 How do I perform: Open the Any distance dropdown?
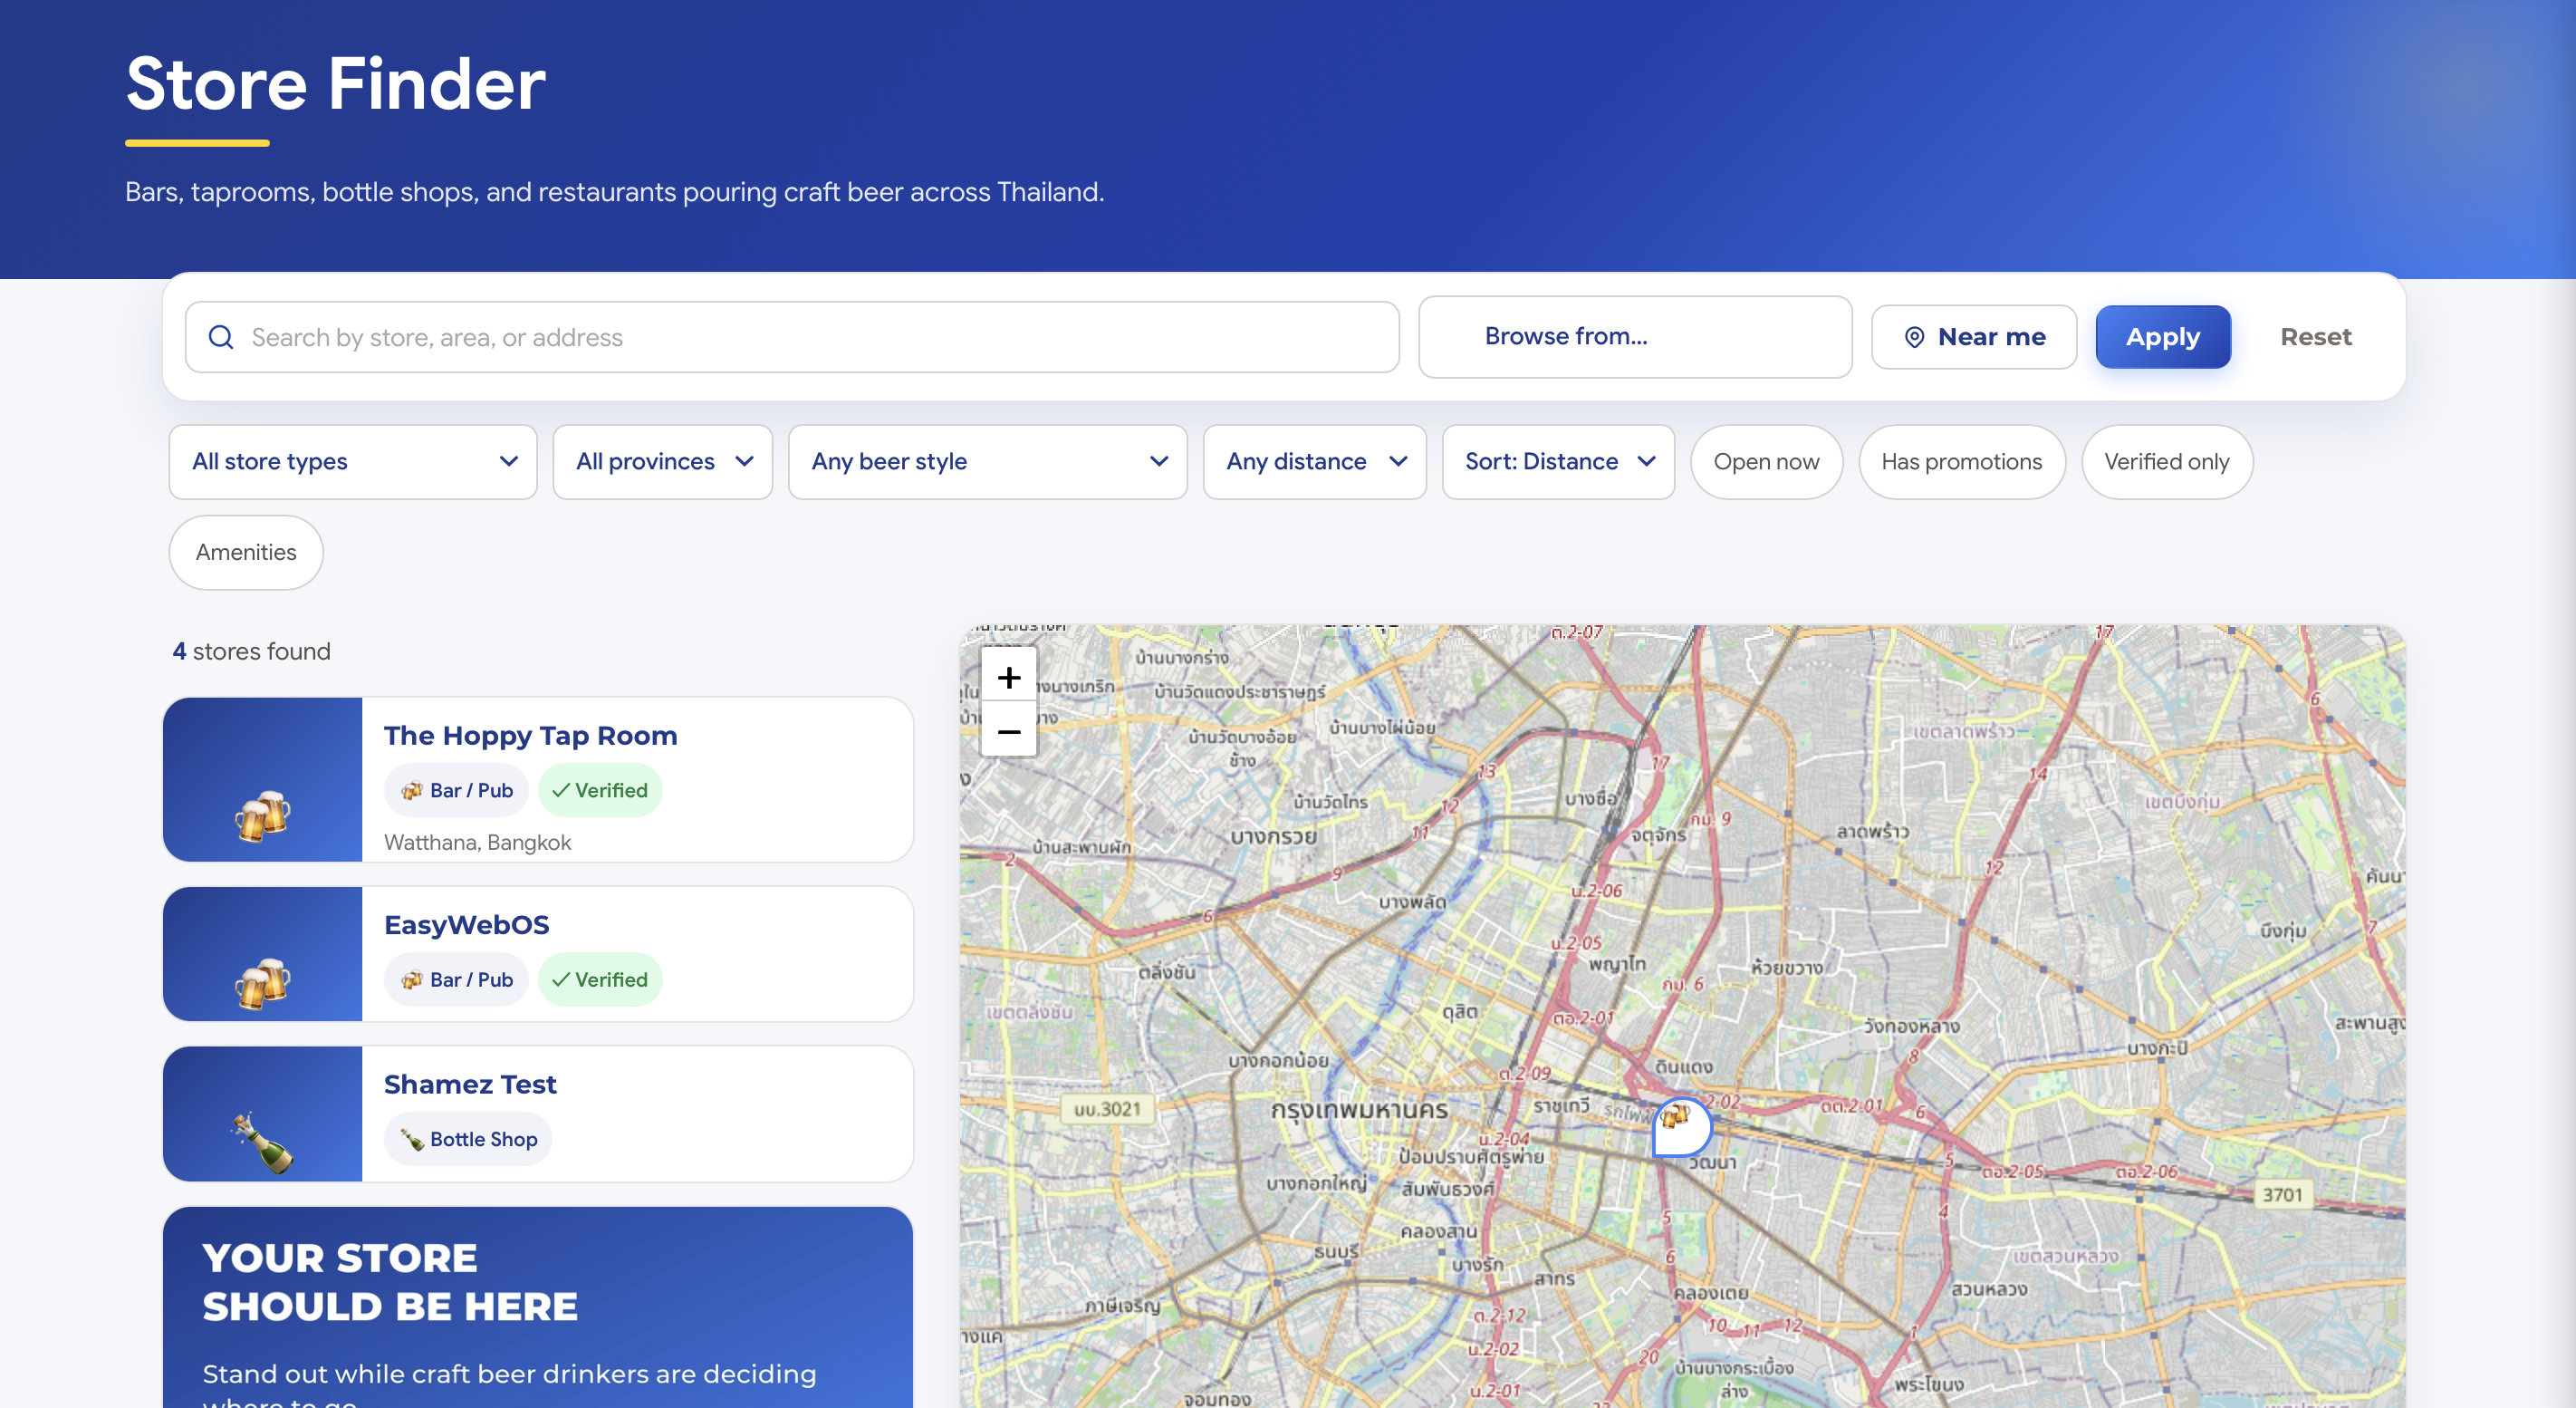tap(1315, 461)
